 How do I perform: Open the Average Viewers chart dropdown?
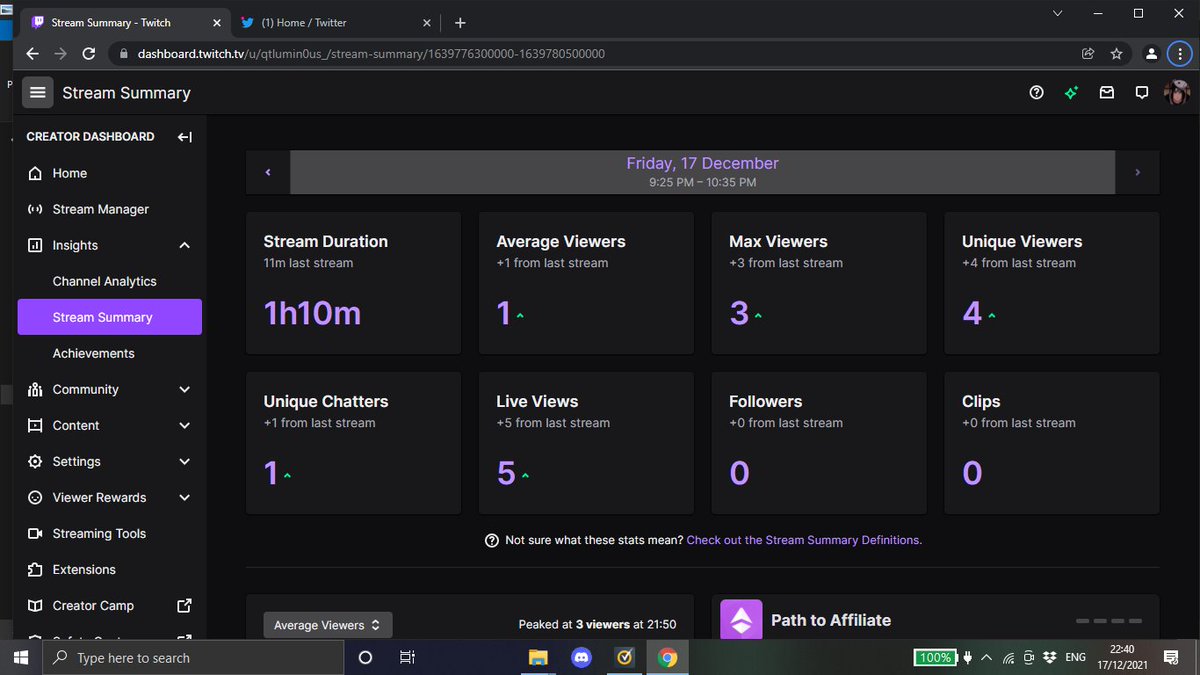(328, 625)
